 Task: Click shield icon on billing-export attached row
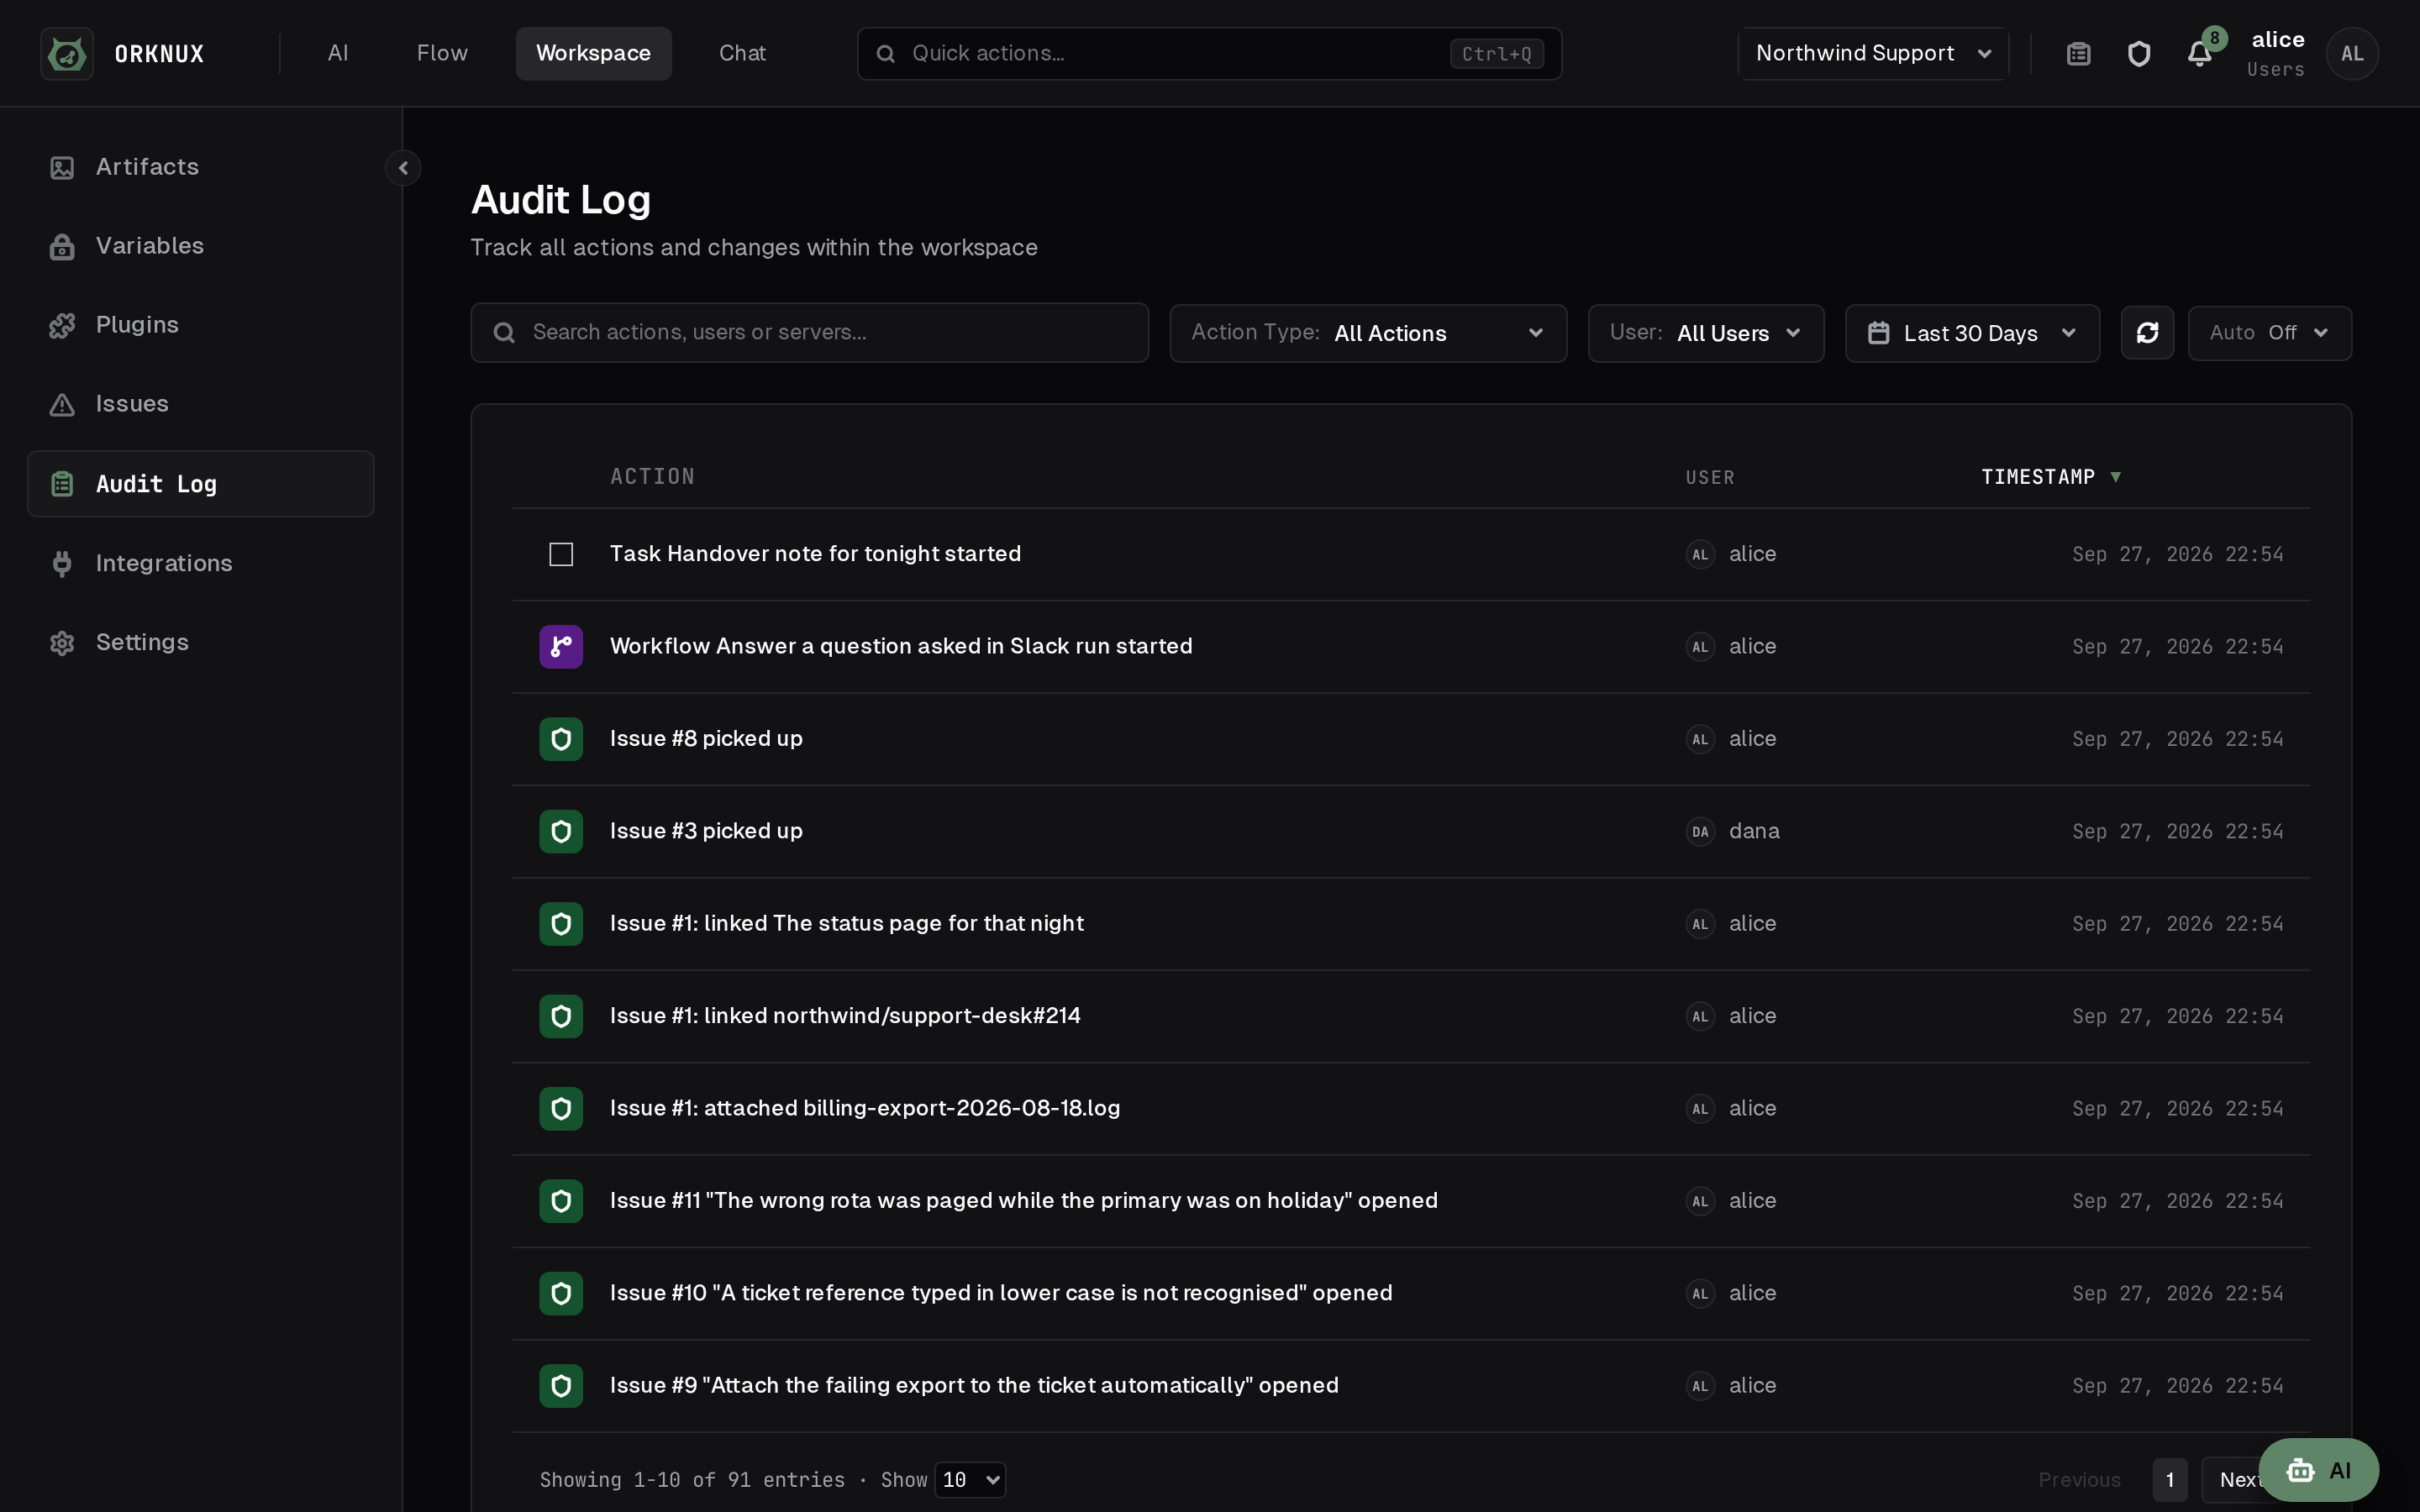pyautogui.click(x=561, y=1109)
